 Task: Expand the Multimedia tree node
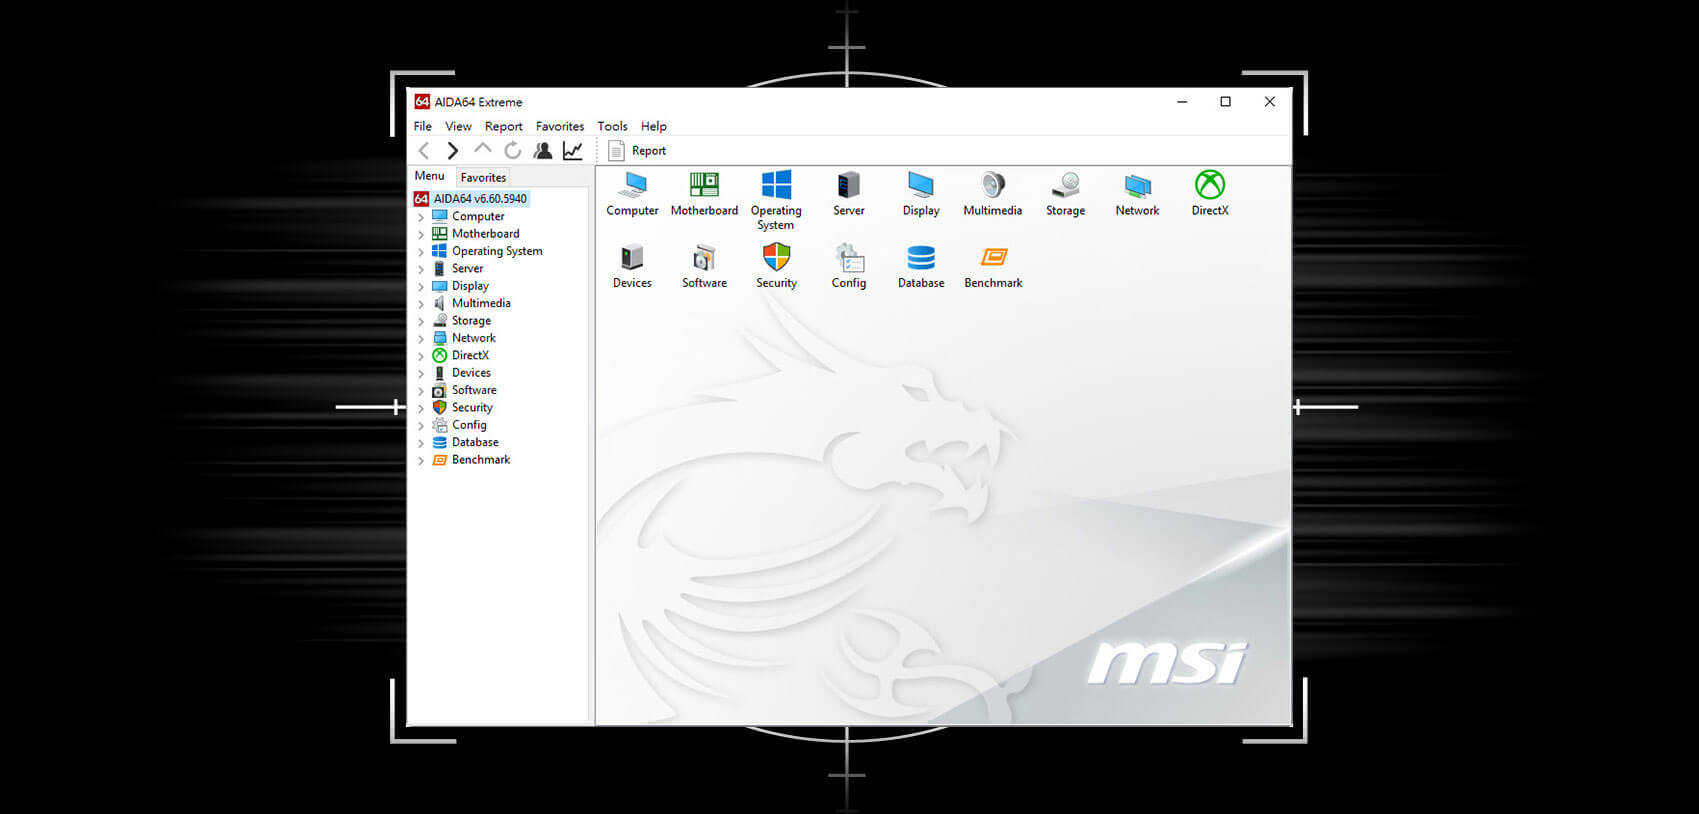tap(421, 304)
